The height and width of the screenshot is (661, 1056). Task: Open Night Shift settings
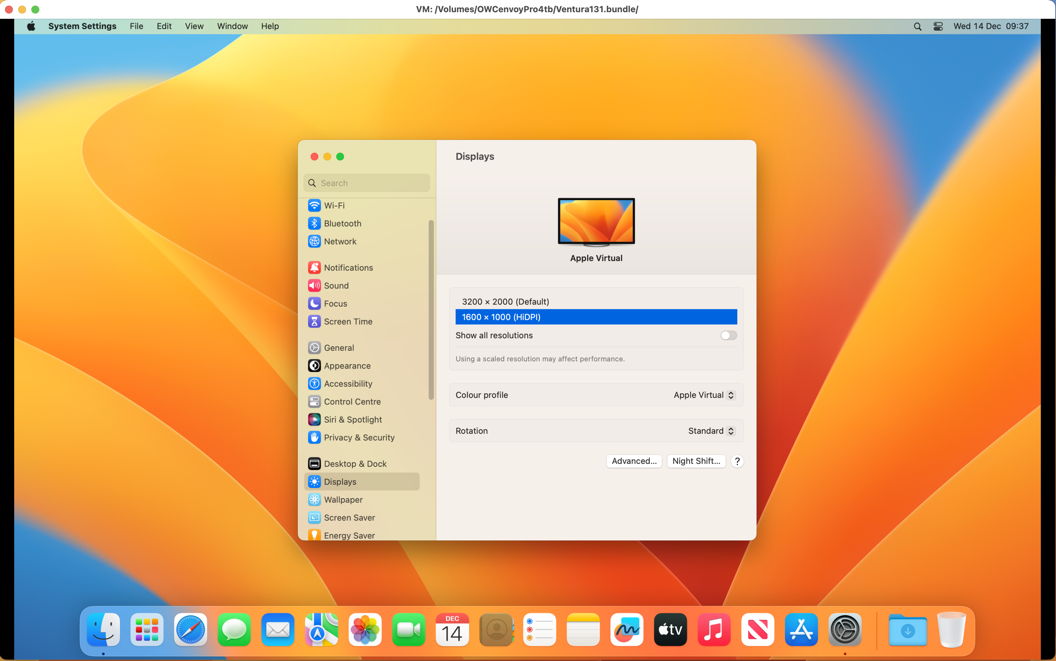coord(696,461)
